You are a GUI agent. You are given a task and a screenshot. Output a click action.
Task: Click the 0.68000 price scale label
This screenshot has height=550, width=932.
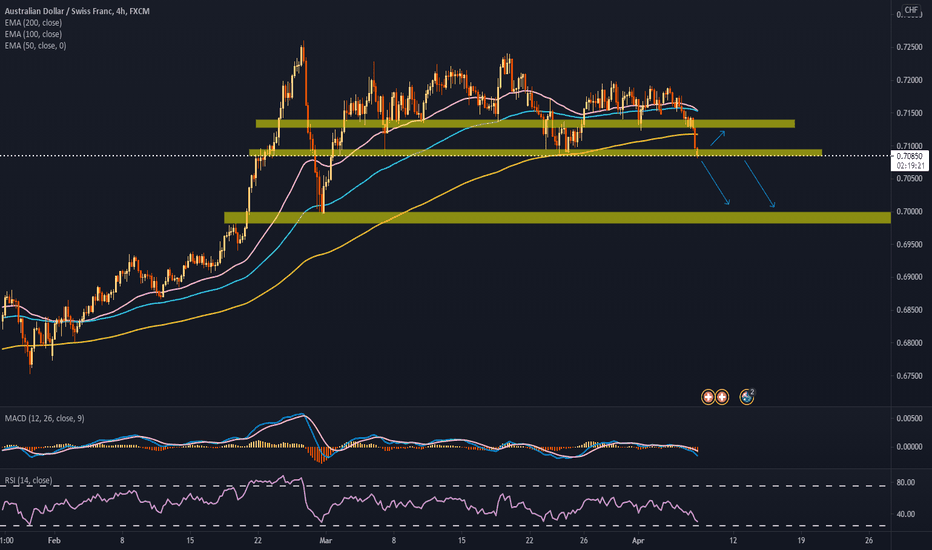click(x=909, y=343)
